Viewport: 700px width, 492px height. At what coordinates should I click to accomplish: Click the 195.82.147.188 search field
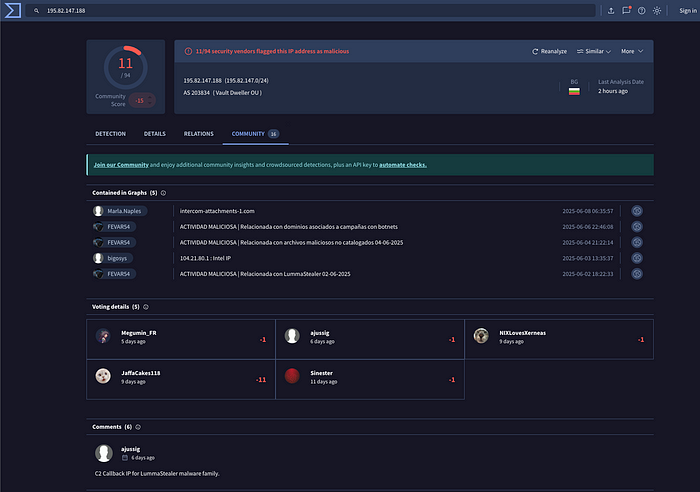pyautogui.click(x=310, y=11)
